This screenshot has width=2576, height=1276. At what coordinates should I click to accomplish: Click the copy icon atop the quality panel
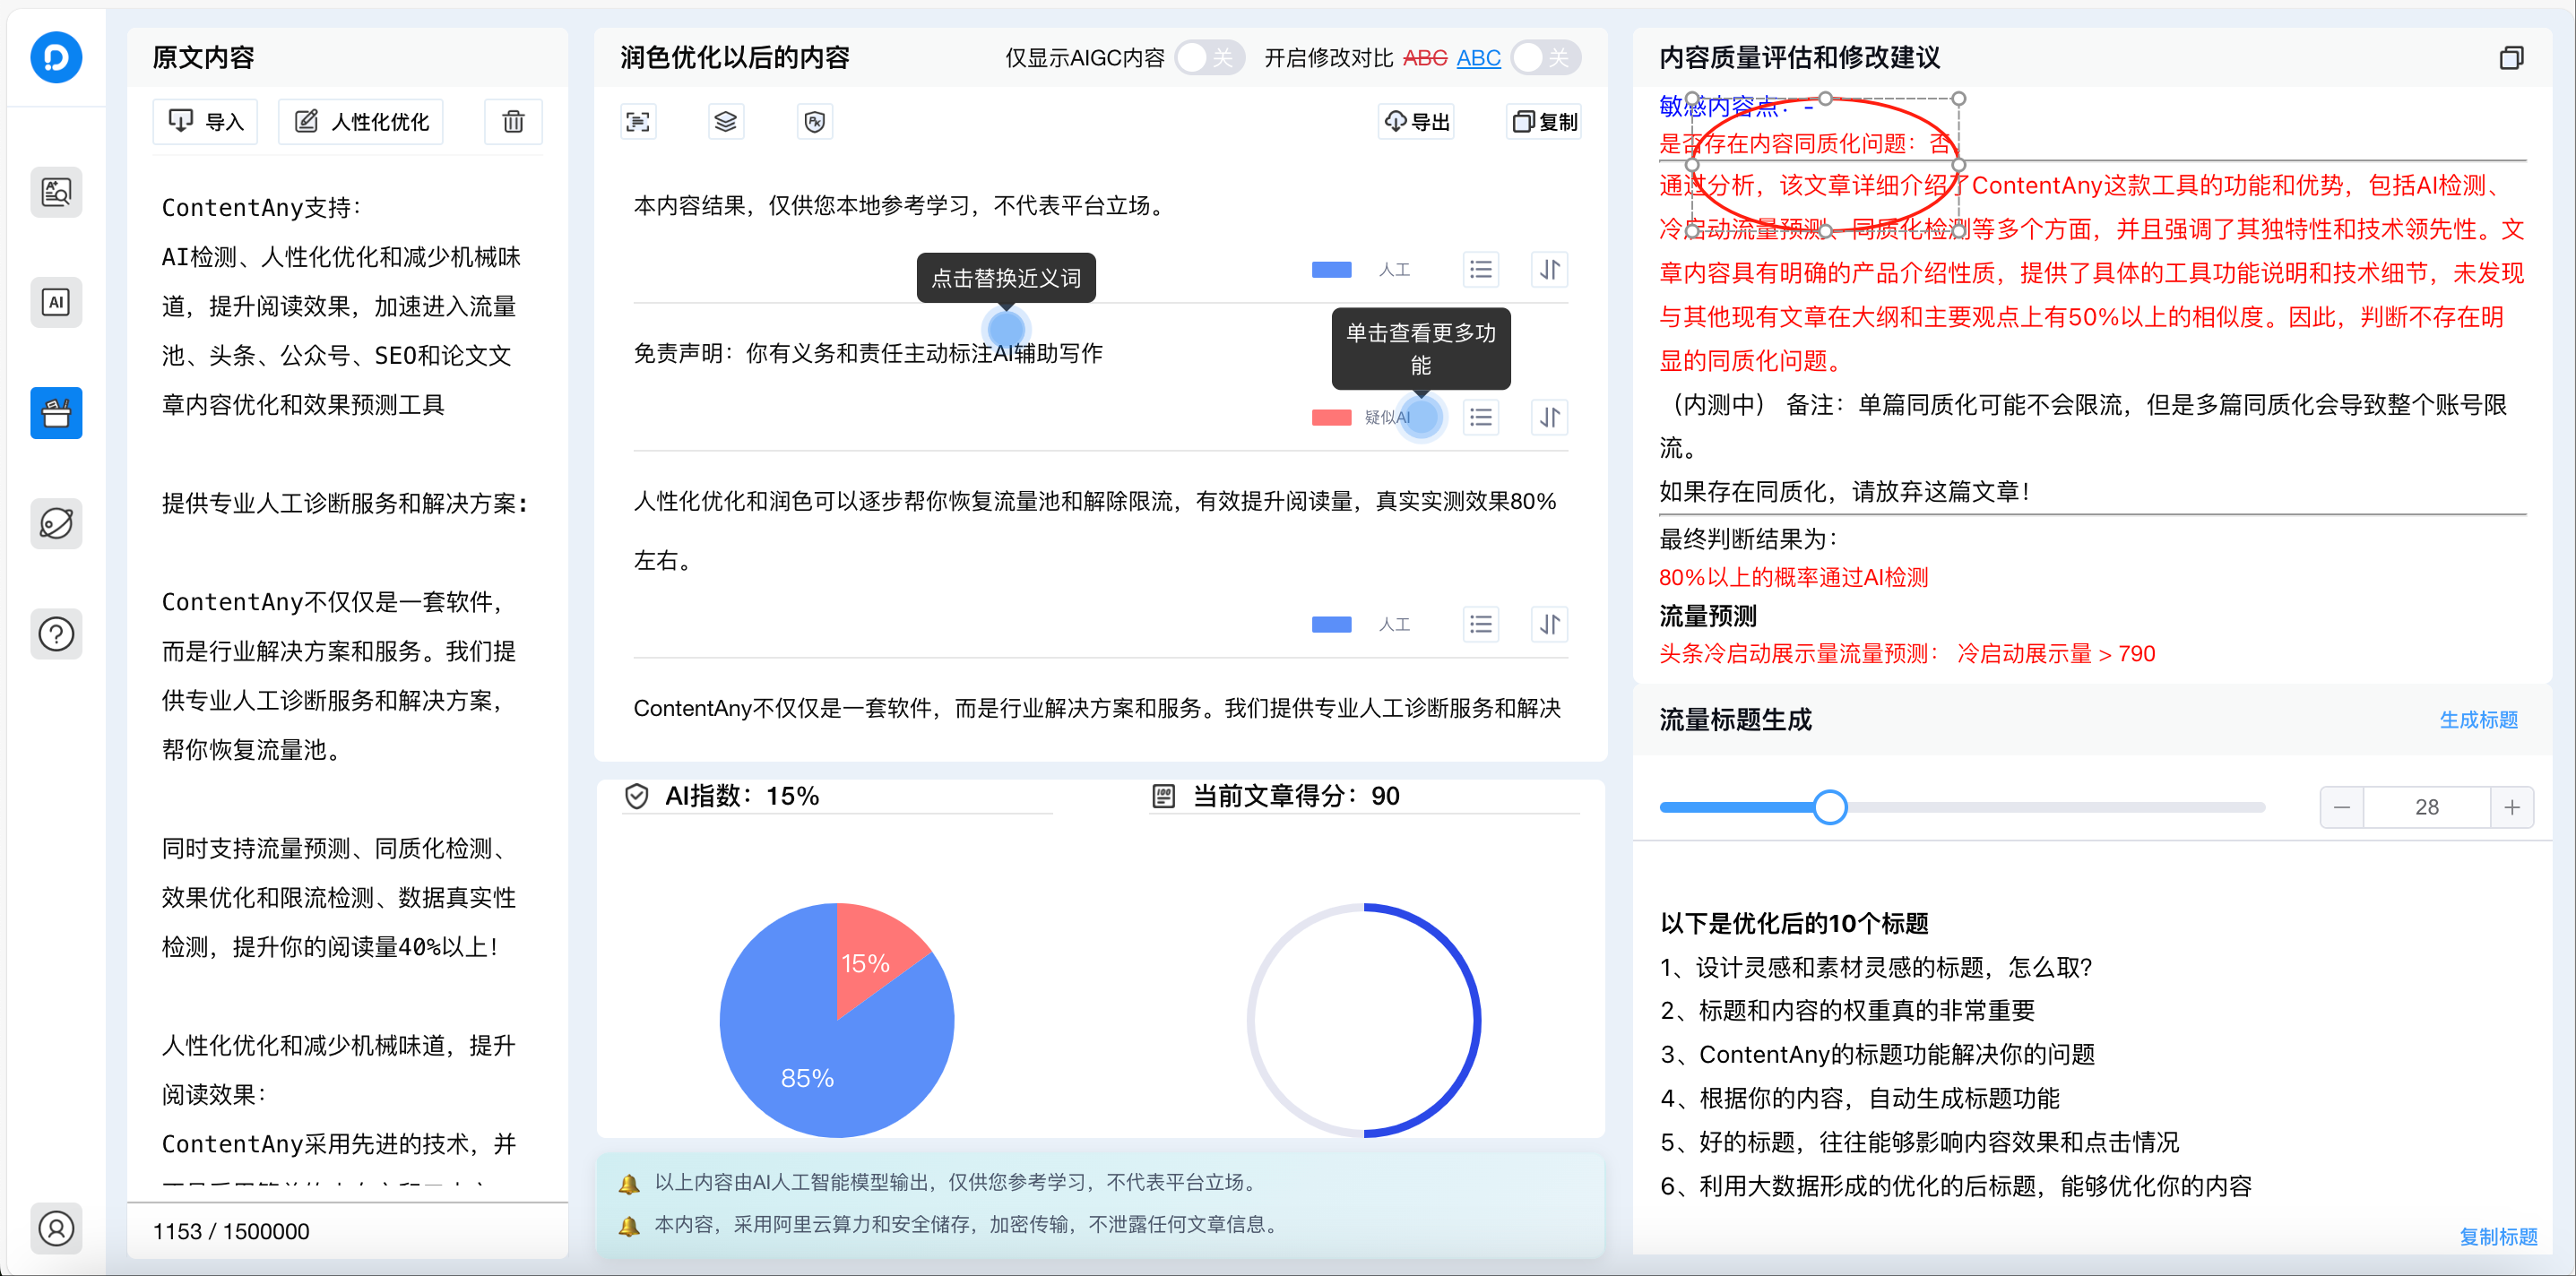[2512, 57]
